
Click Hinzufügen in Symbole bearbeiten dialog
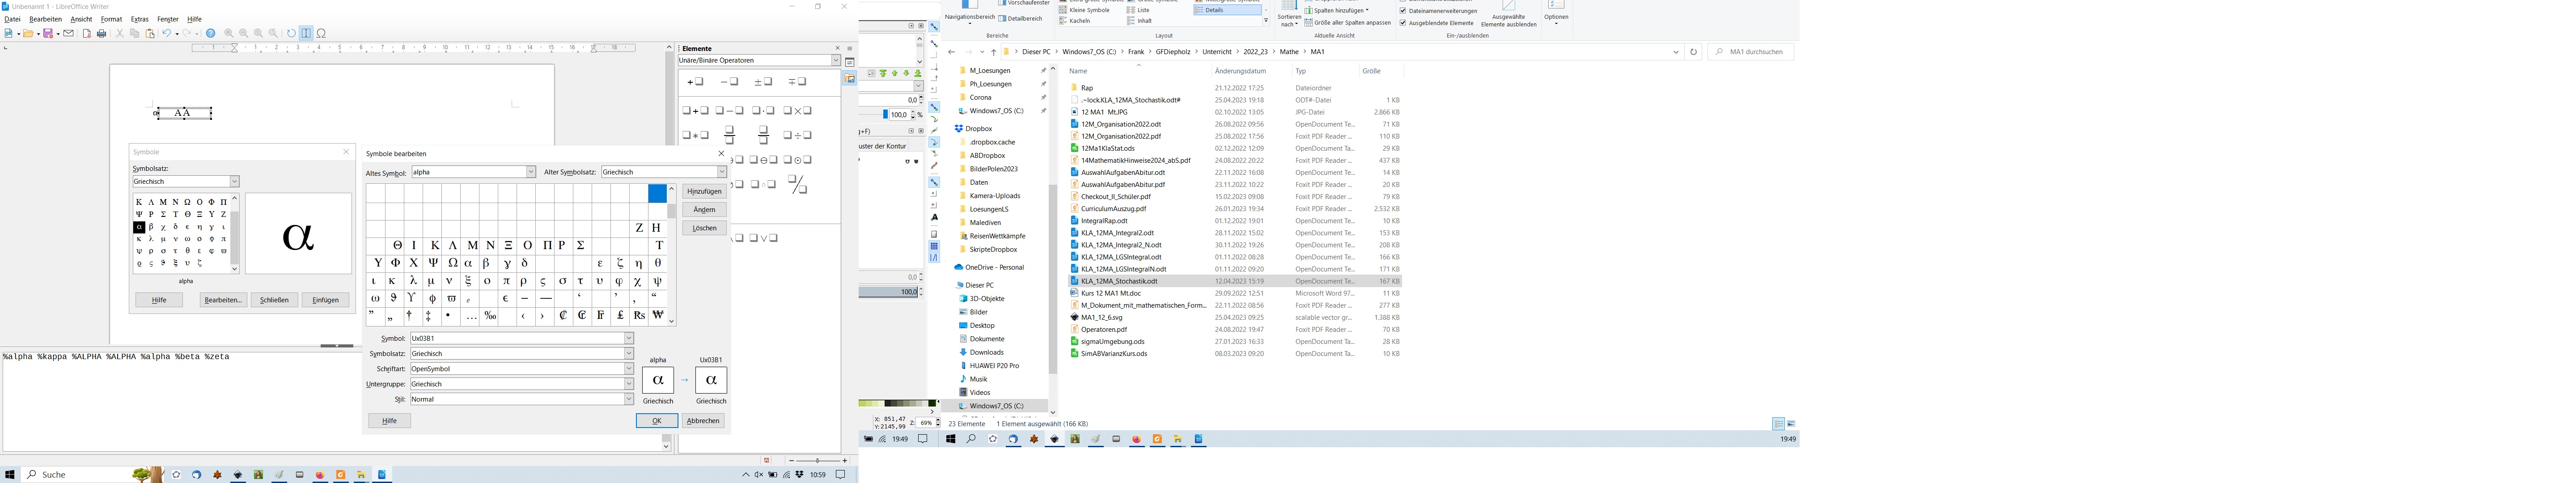click(704, 191)
